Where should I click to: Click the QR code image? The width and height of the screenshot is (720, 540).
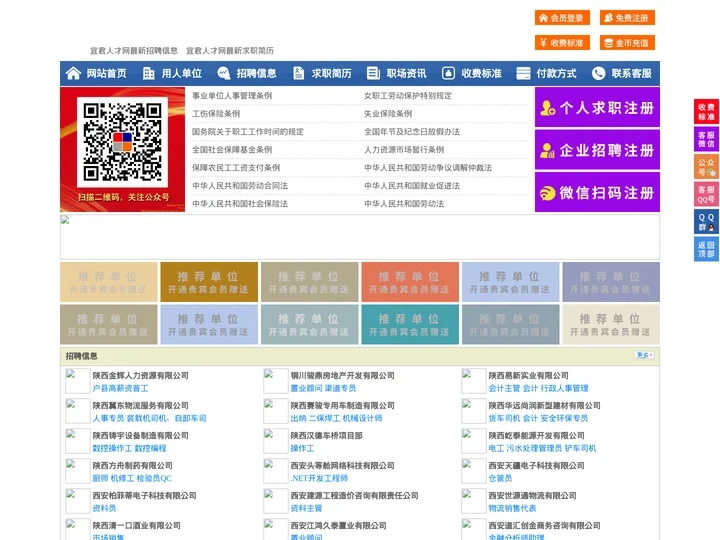click(123, 141)
